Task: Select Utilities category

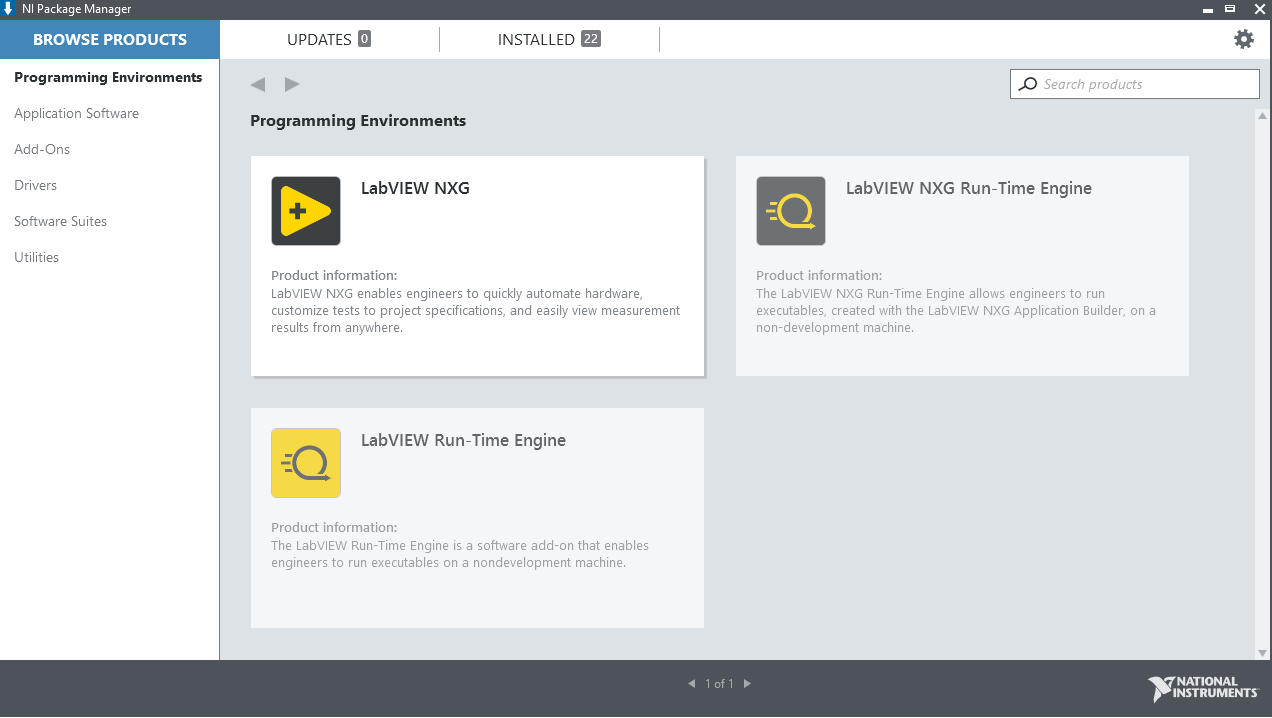Action: point(36,257)
